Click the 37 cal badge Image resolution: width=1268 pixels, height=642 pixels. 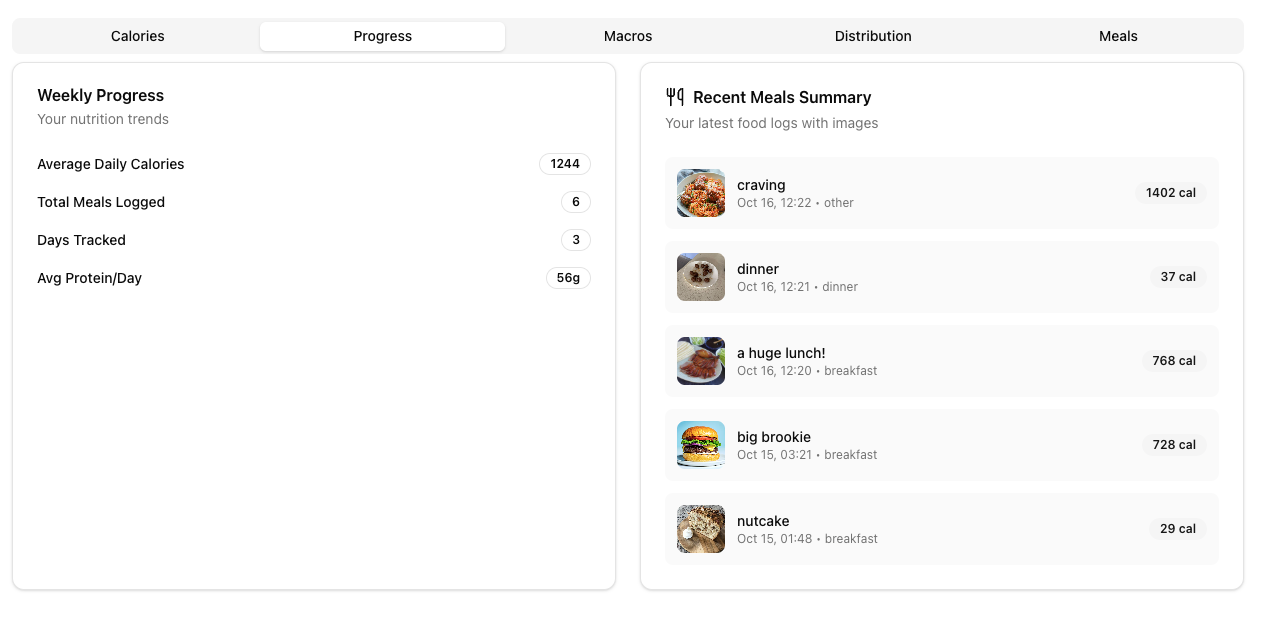[x=1178, y=277]
